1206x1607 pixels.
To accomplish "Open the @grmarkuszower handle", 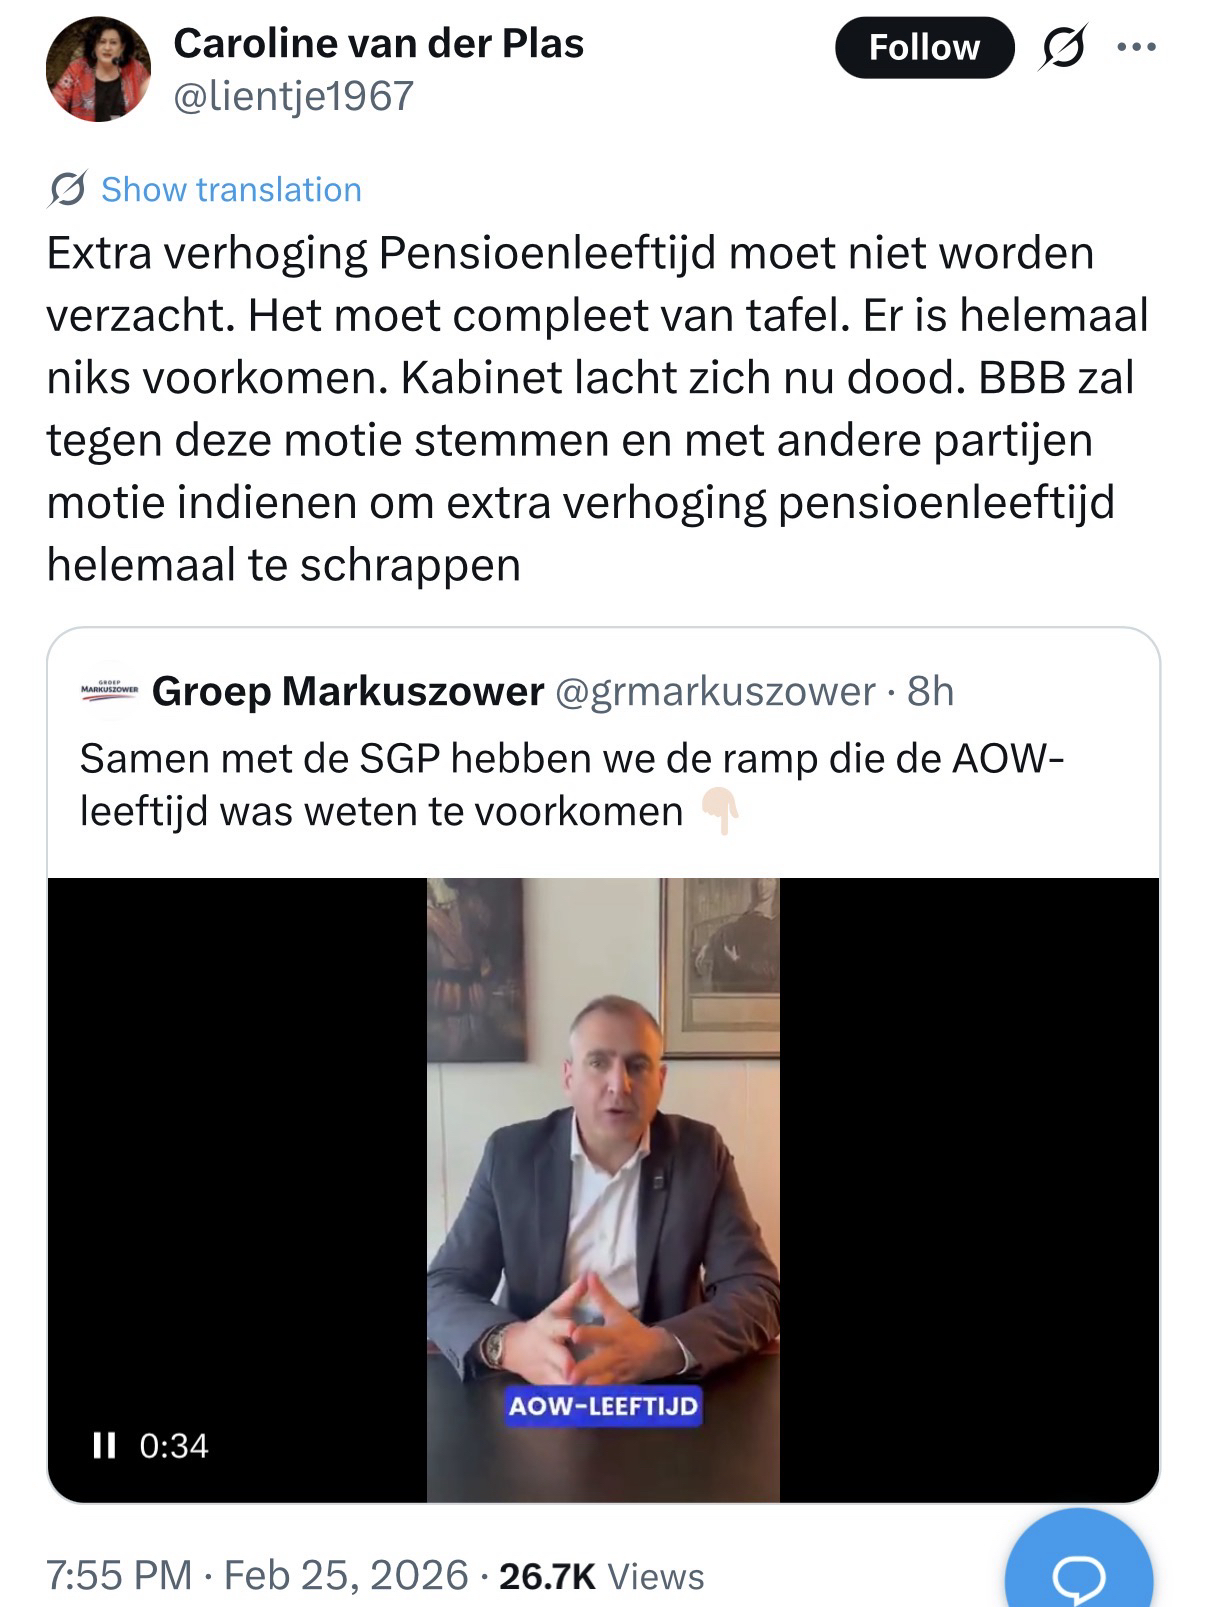I will click(714, 691).
